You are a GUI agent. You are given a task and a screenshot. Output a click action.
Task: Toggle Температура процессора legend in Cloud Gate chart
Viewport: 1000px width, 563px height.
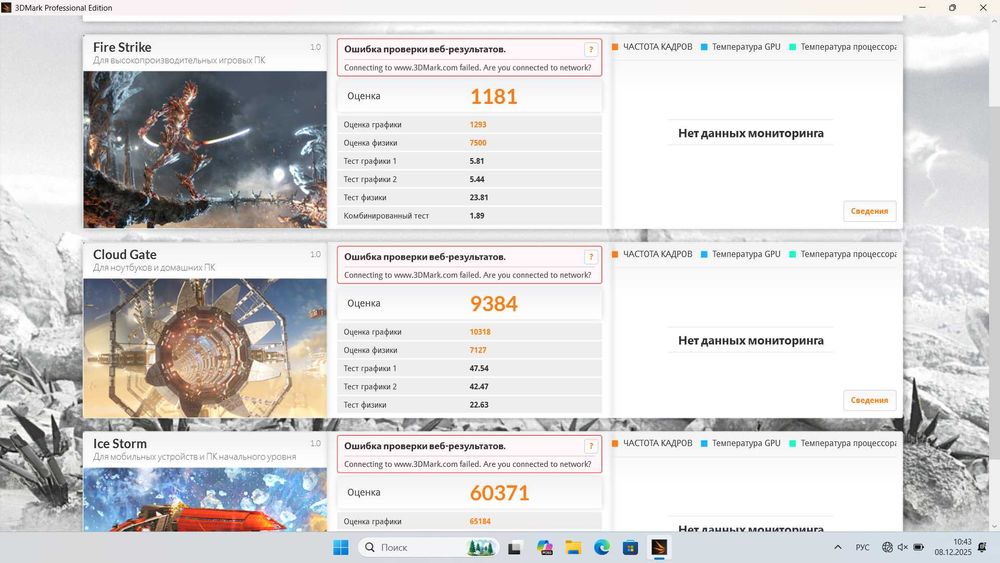click(842, 254)
